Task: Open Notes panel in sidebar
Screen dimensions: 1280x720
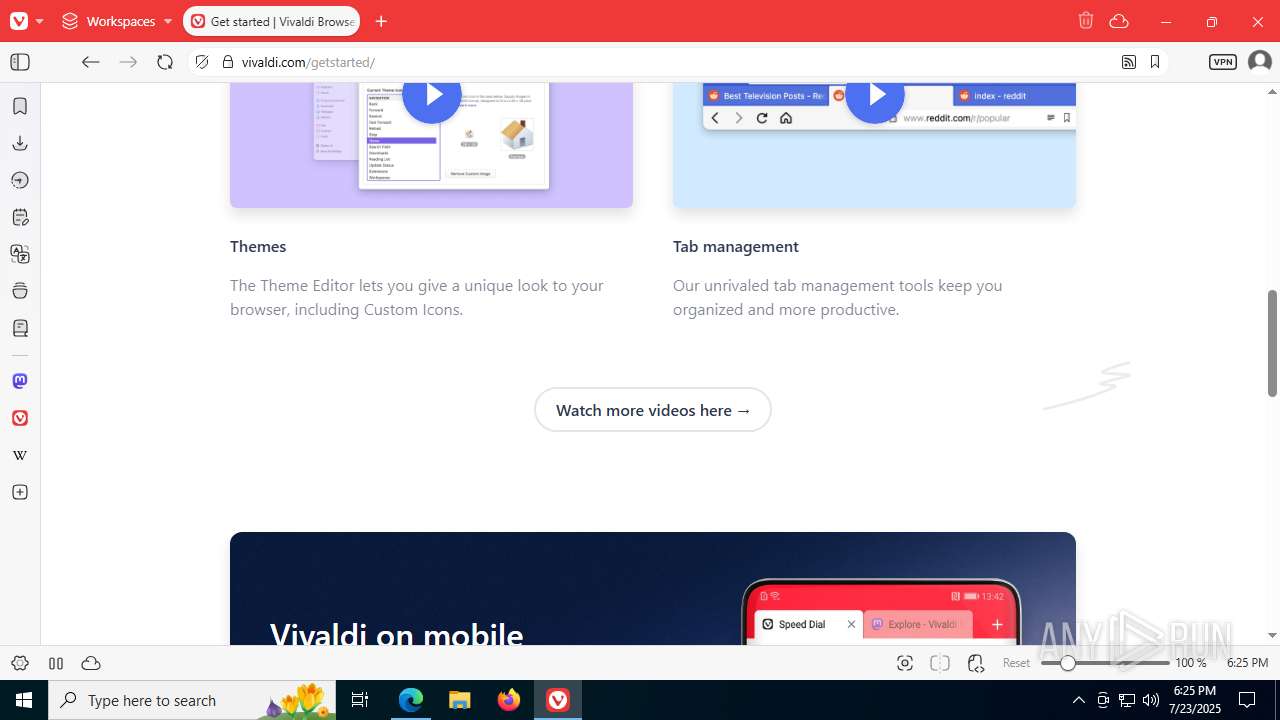Action: pyautogui.click(x=20, y=217)
